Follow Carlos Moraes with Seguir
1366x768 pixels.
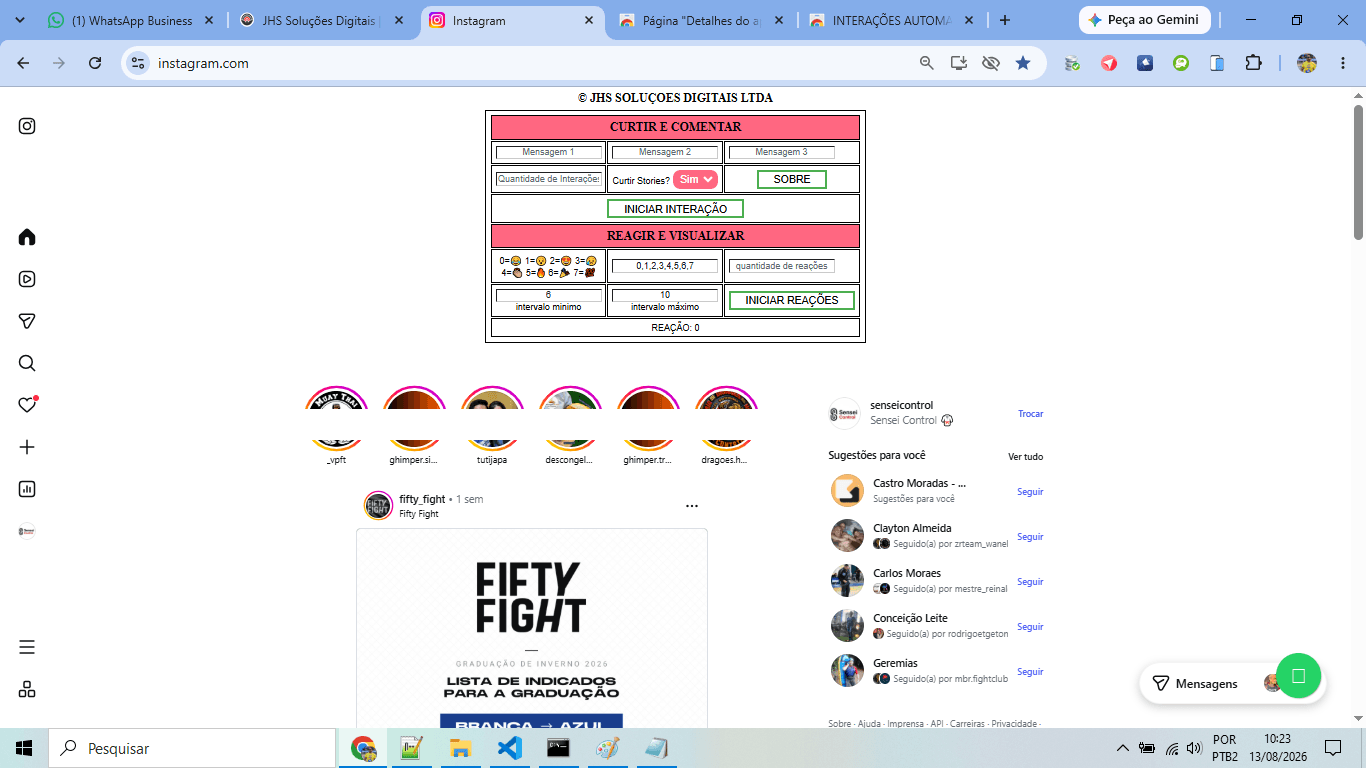pyautogui.click(x=1030, y=582)
